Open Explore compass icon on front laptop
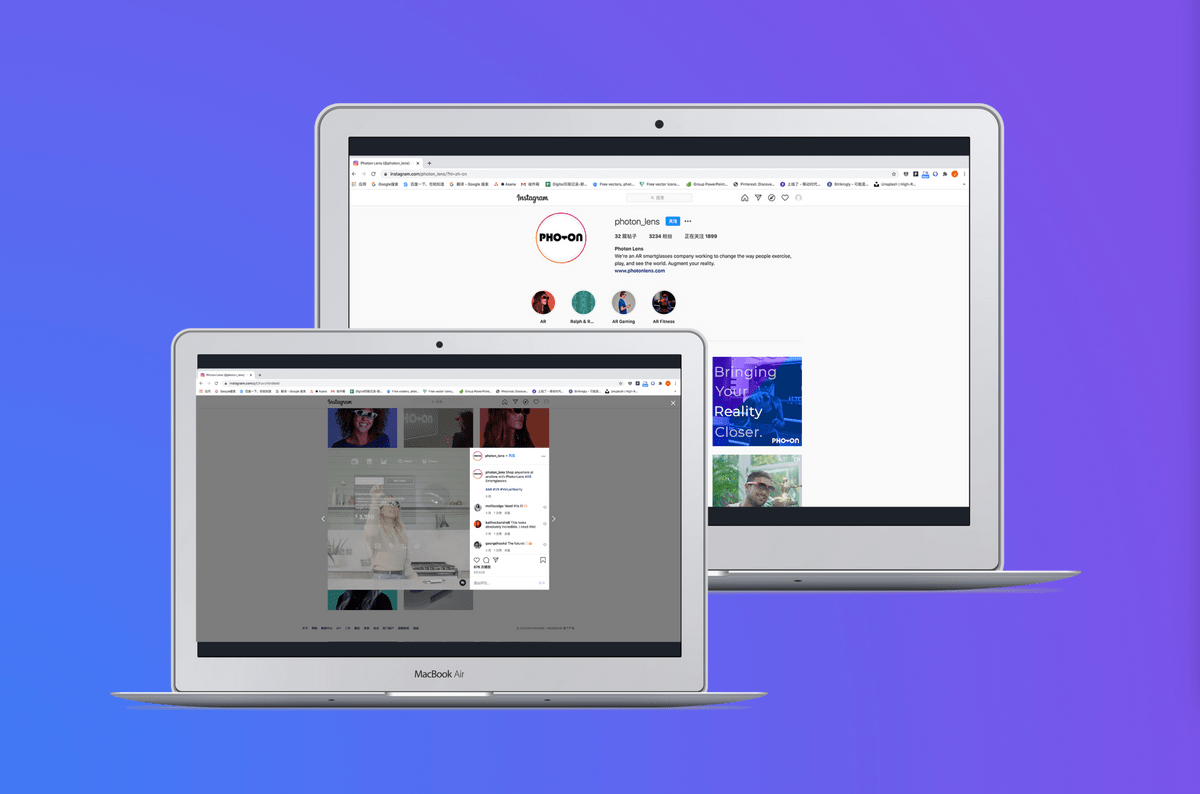This screenshot has width=1200, height=794. pos(526,402)
